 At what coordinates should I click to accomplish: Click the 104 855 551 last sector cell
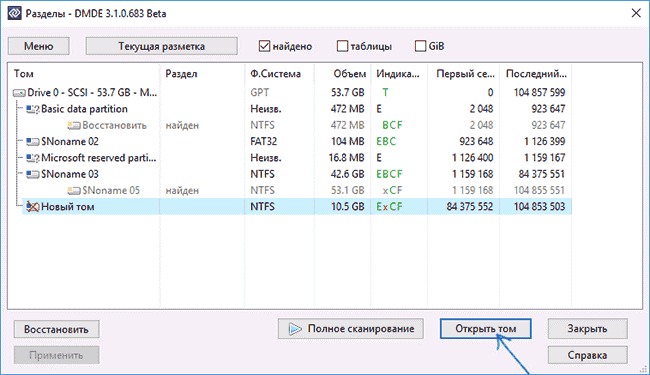(539, 190)
